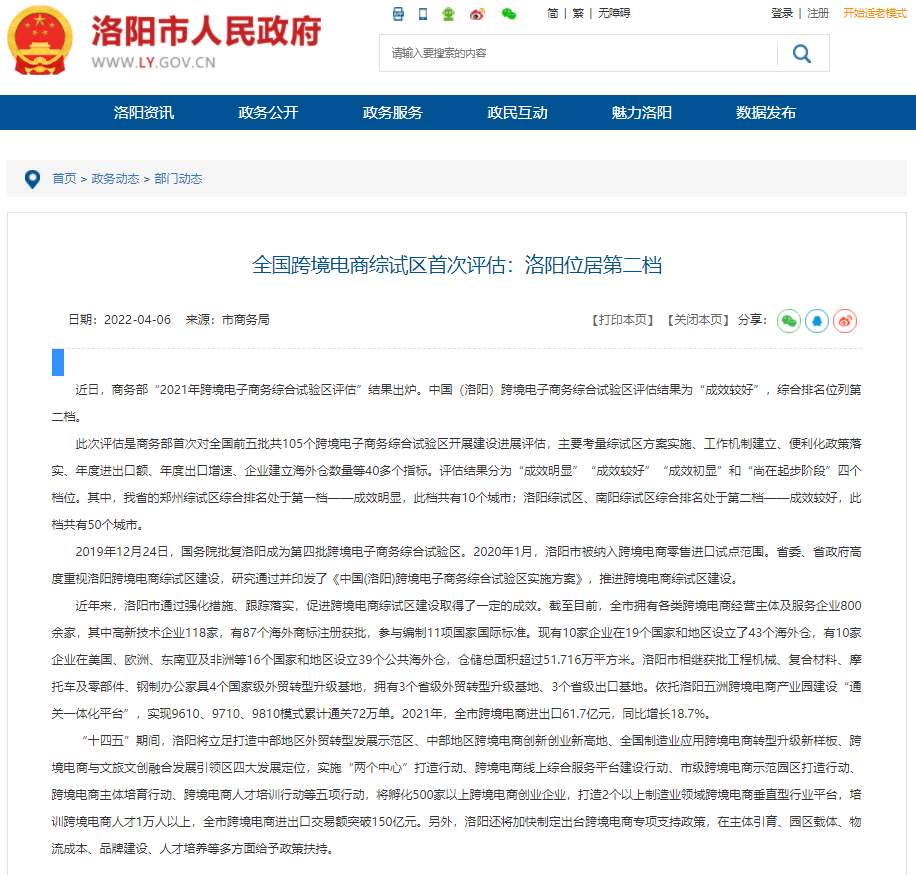
Task: Click the green robot assistant icon
Action: (x=448, y=13)
